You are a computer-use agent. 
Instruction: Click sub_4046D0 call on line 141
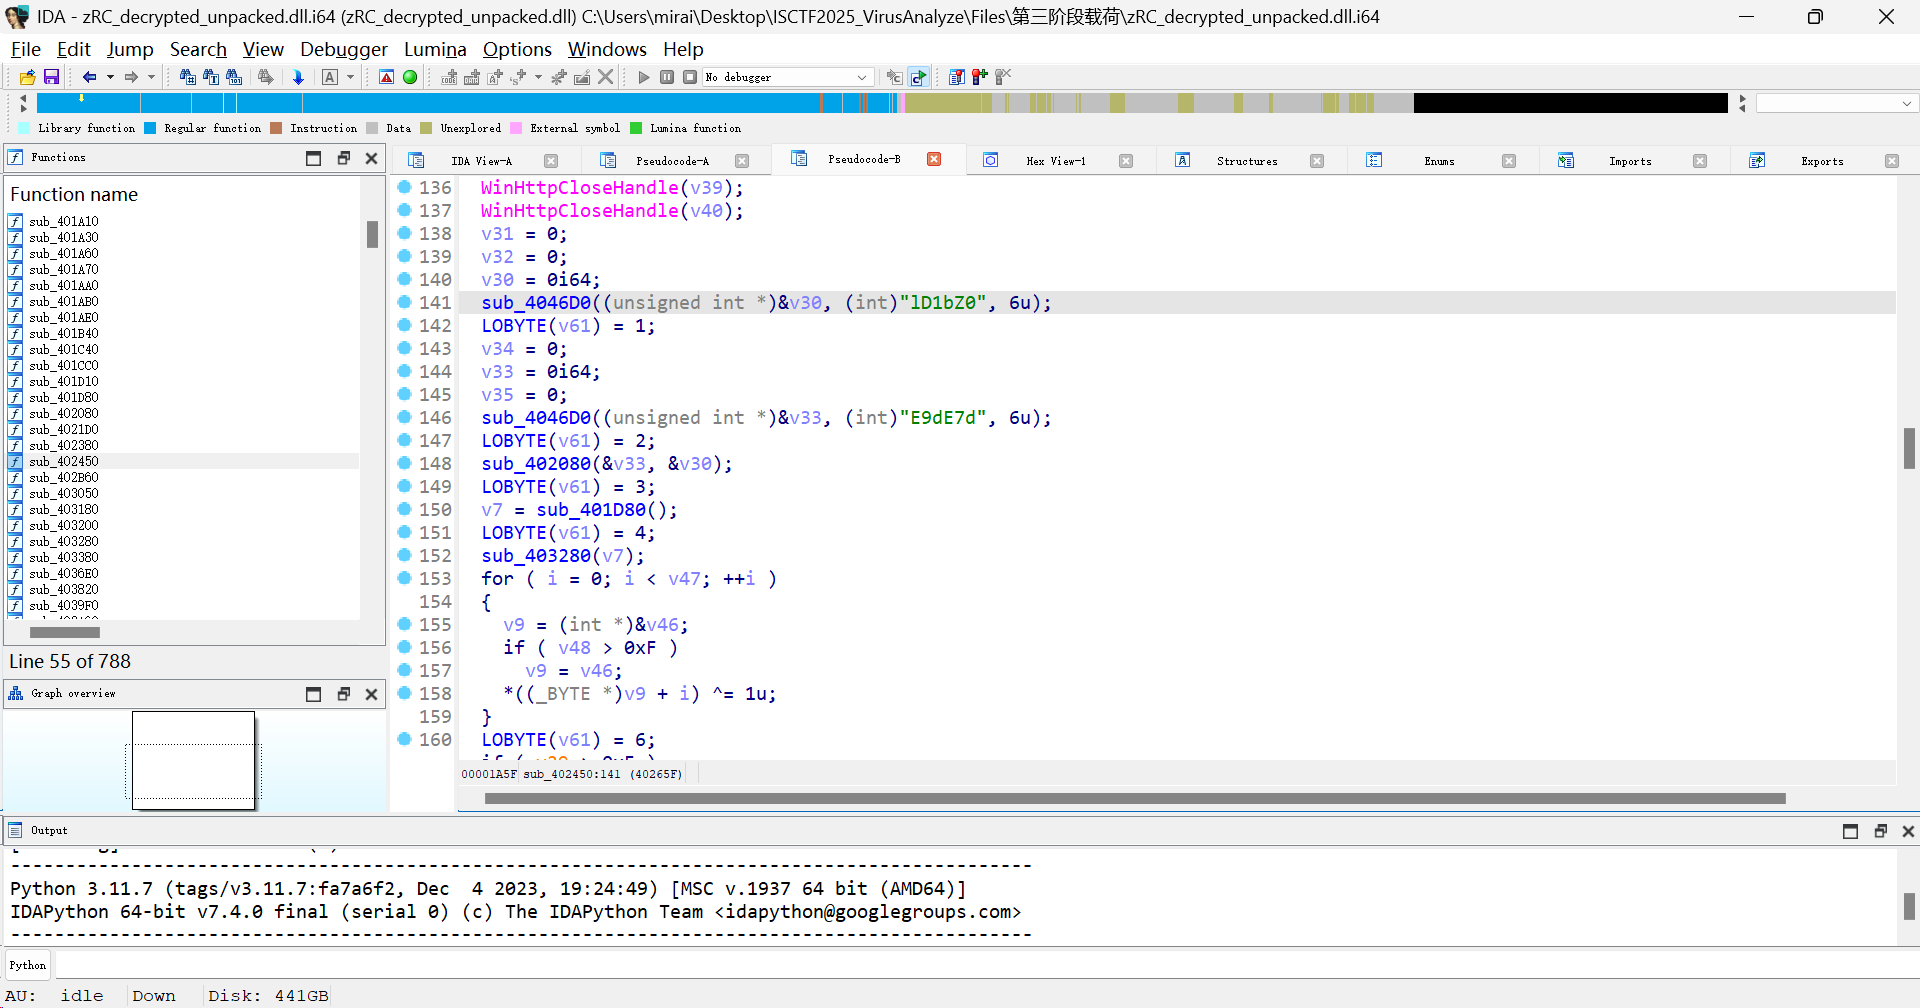click(x=536, y=303)
